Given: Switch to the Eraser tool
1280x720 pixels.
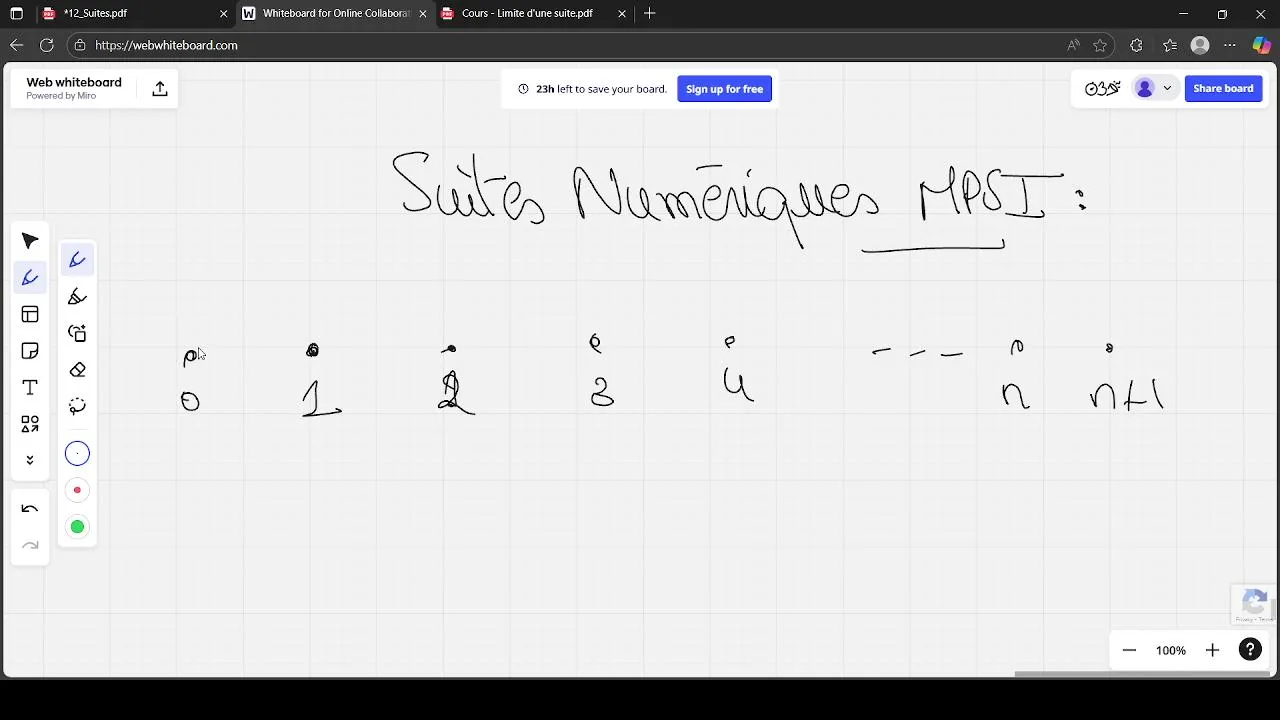Looking at the screenshot, I should [x=77, y=370].
